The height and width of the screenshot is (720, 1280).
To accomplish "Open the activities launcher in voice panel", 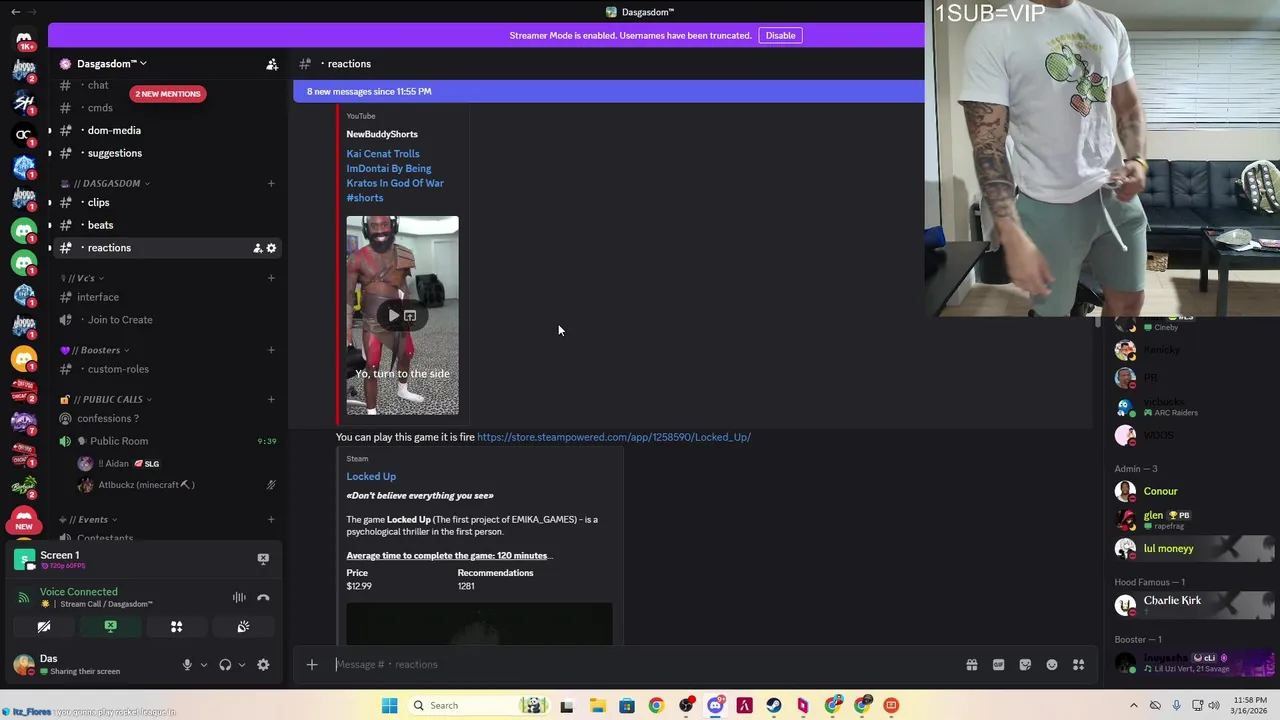I will coord(177,627).
